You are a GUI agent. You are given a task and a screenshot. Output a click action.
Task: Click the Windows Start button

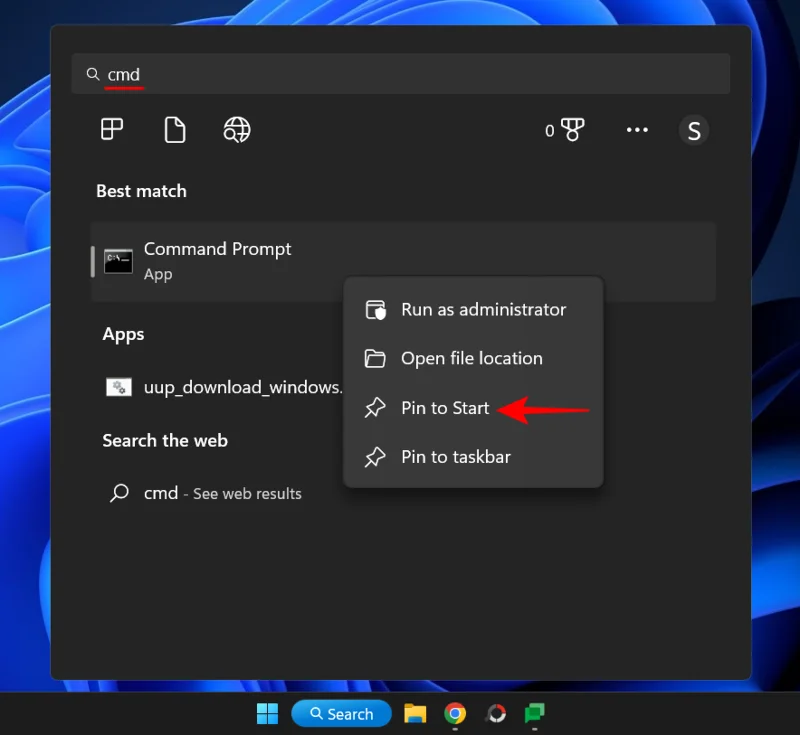pyautogui.click(x=267, y=714)
